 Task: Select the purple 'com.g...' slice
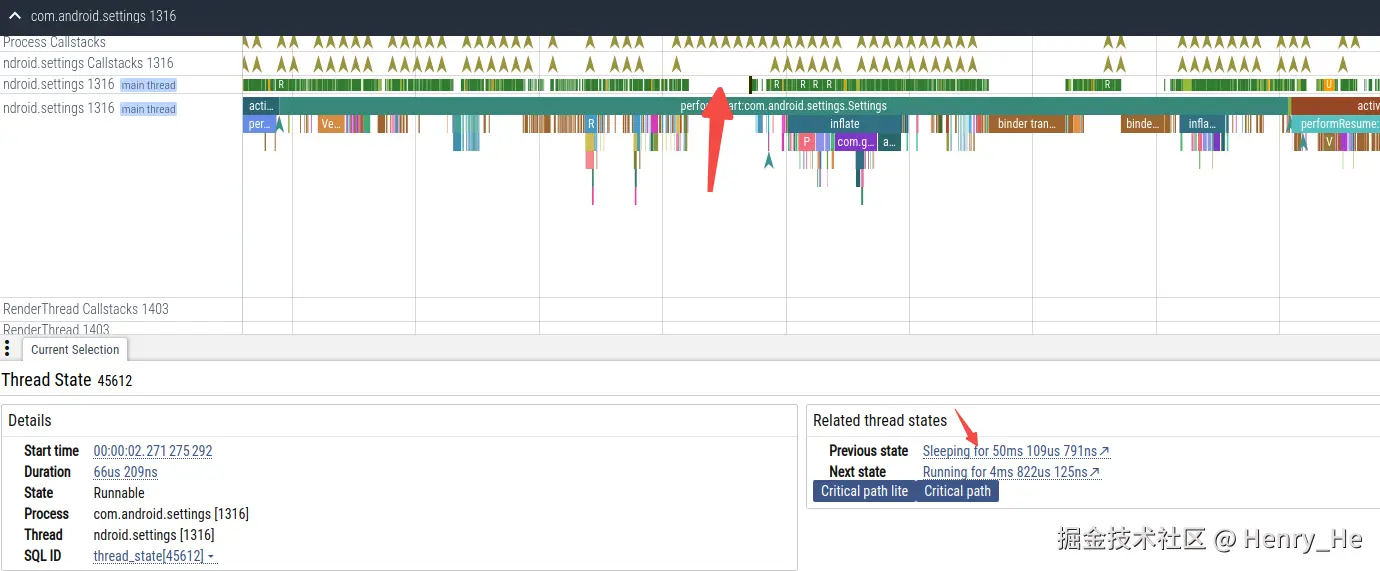point(855,142)
